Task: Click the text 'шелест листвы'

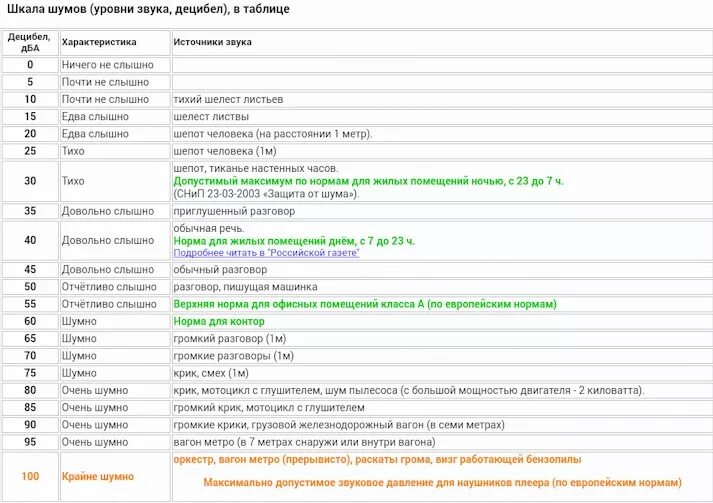Action: pos(211,117)
